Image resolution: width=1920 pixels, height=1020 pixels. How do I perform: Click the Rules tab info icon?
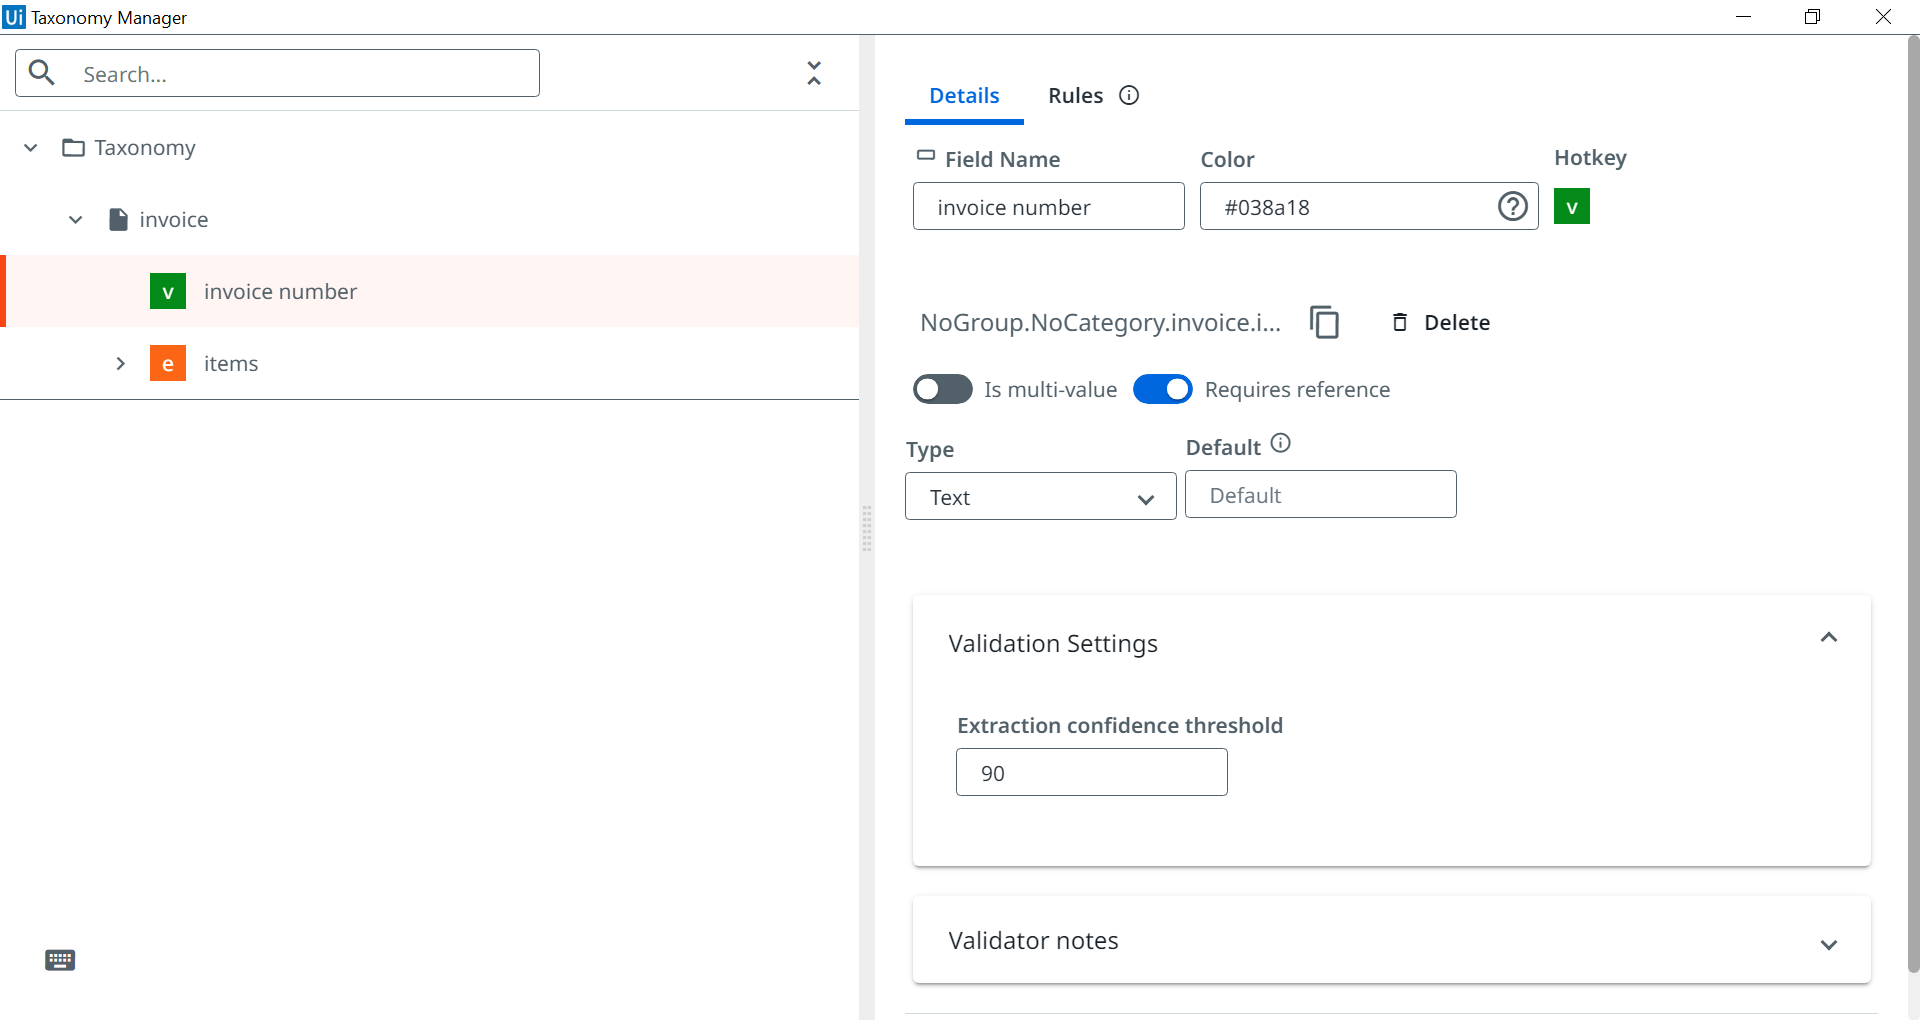pyautogui.click(x=1129, y=95)
